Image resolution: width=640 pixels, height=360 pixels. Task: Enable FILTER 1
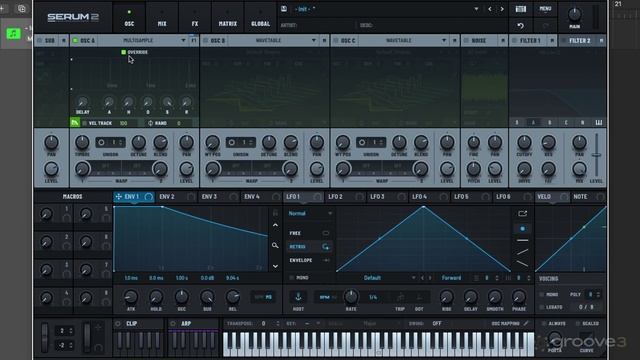click(515, 40)
